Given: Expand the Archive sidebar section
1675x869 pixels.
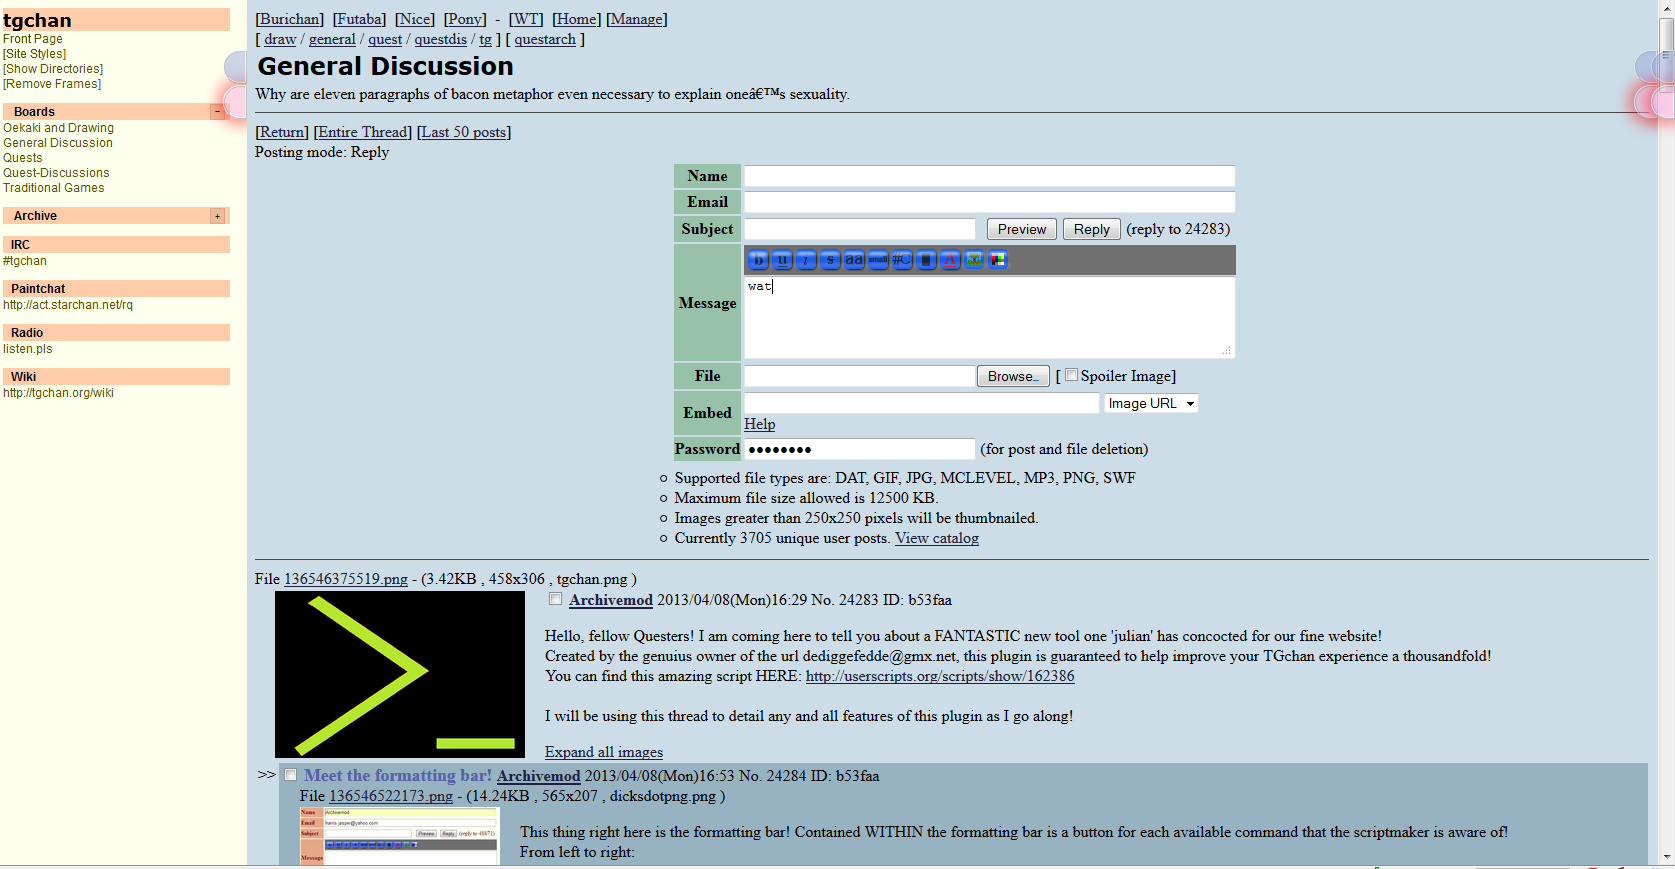Looking at the screenshot, I should [x=217, y=216].
